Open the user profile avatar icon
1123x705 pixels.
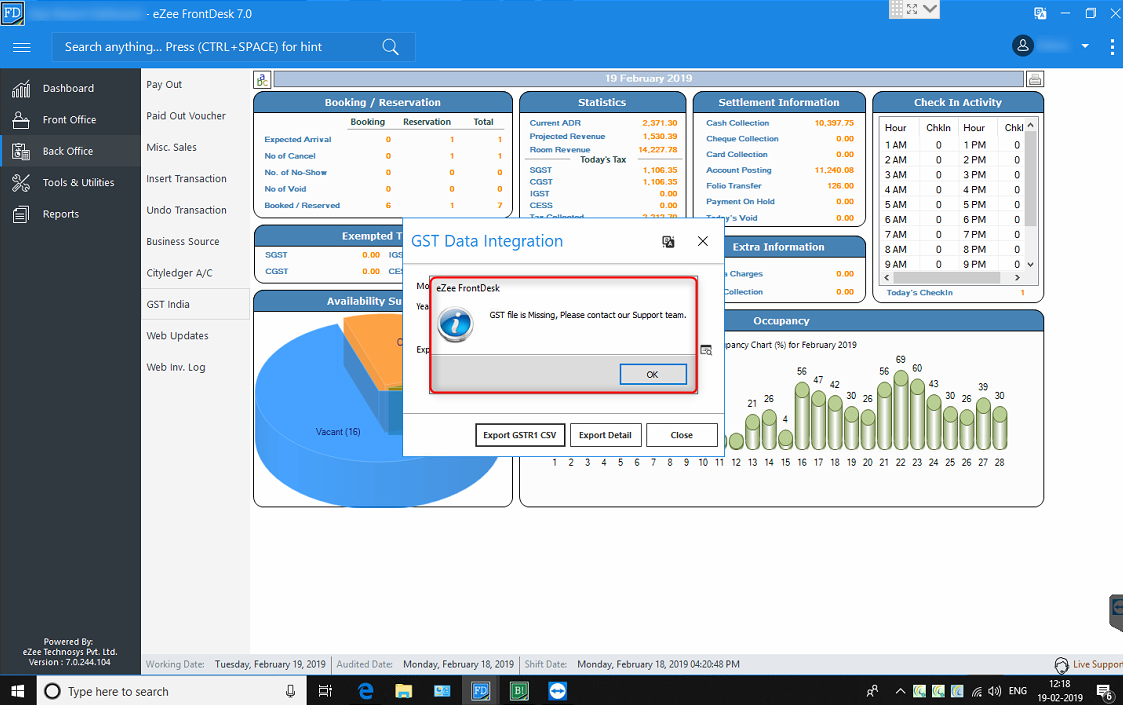pyautogui.click(x=1023, y=46)
